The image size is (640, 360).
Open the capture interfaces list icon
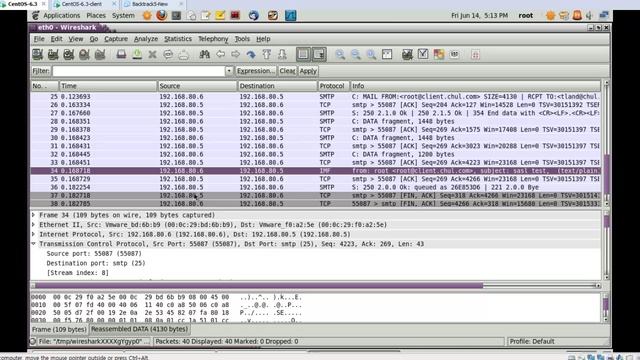point(38,54)
